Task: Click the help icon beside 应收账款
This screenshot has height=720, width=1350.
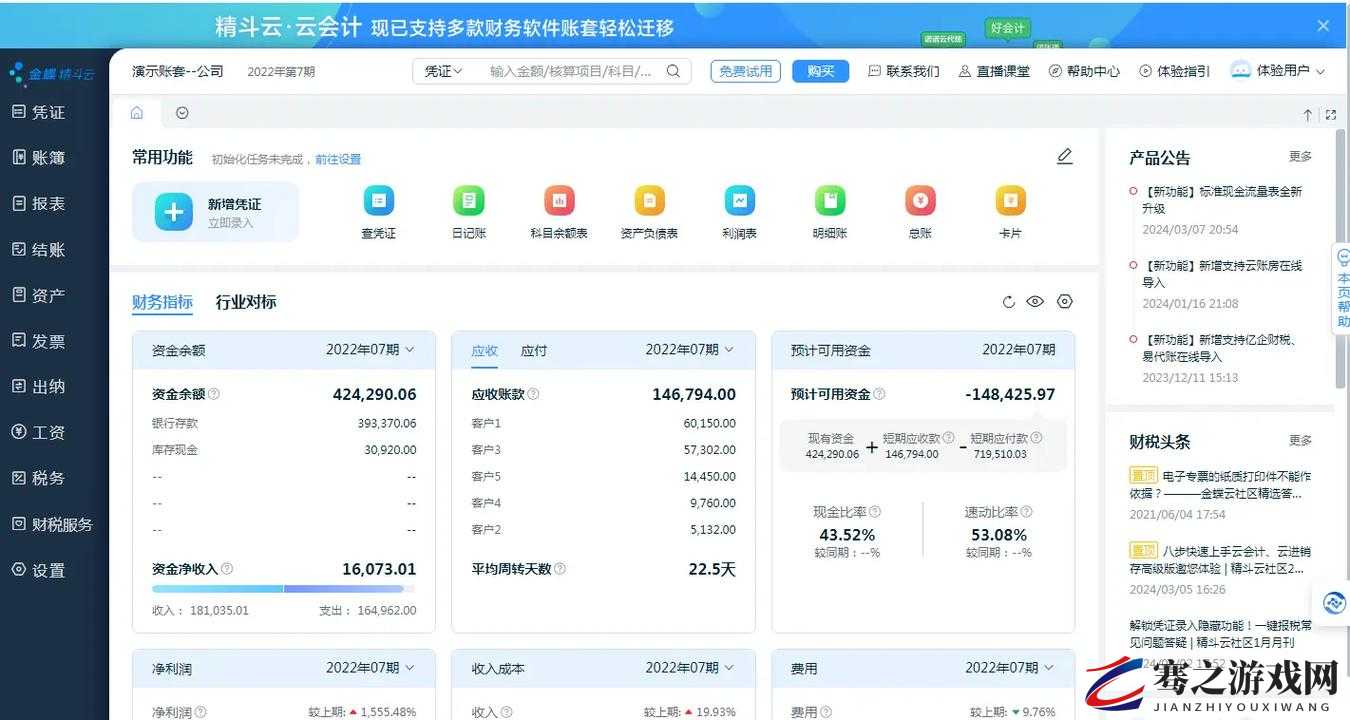Action: click(x=533, y=395)
